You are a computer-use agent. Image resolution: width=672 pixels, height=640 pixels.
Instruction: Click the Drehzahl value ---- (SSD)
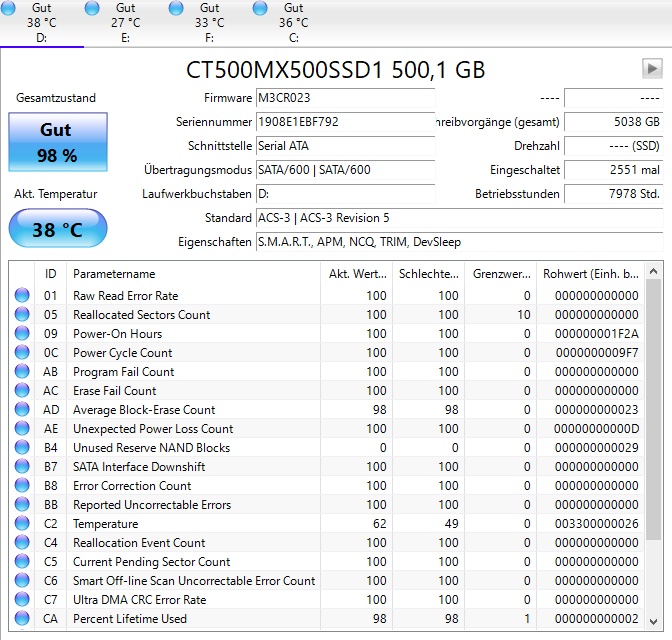pyautogui.click(x=614, y=146)
